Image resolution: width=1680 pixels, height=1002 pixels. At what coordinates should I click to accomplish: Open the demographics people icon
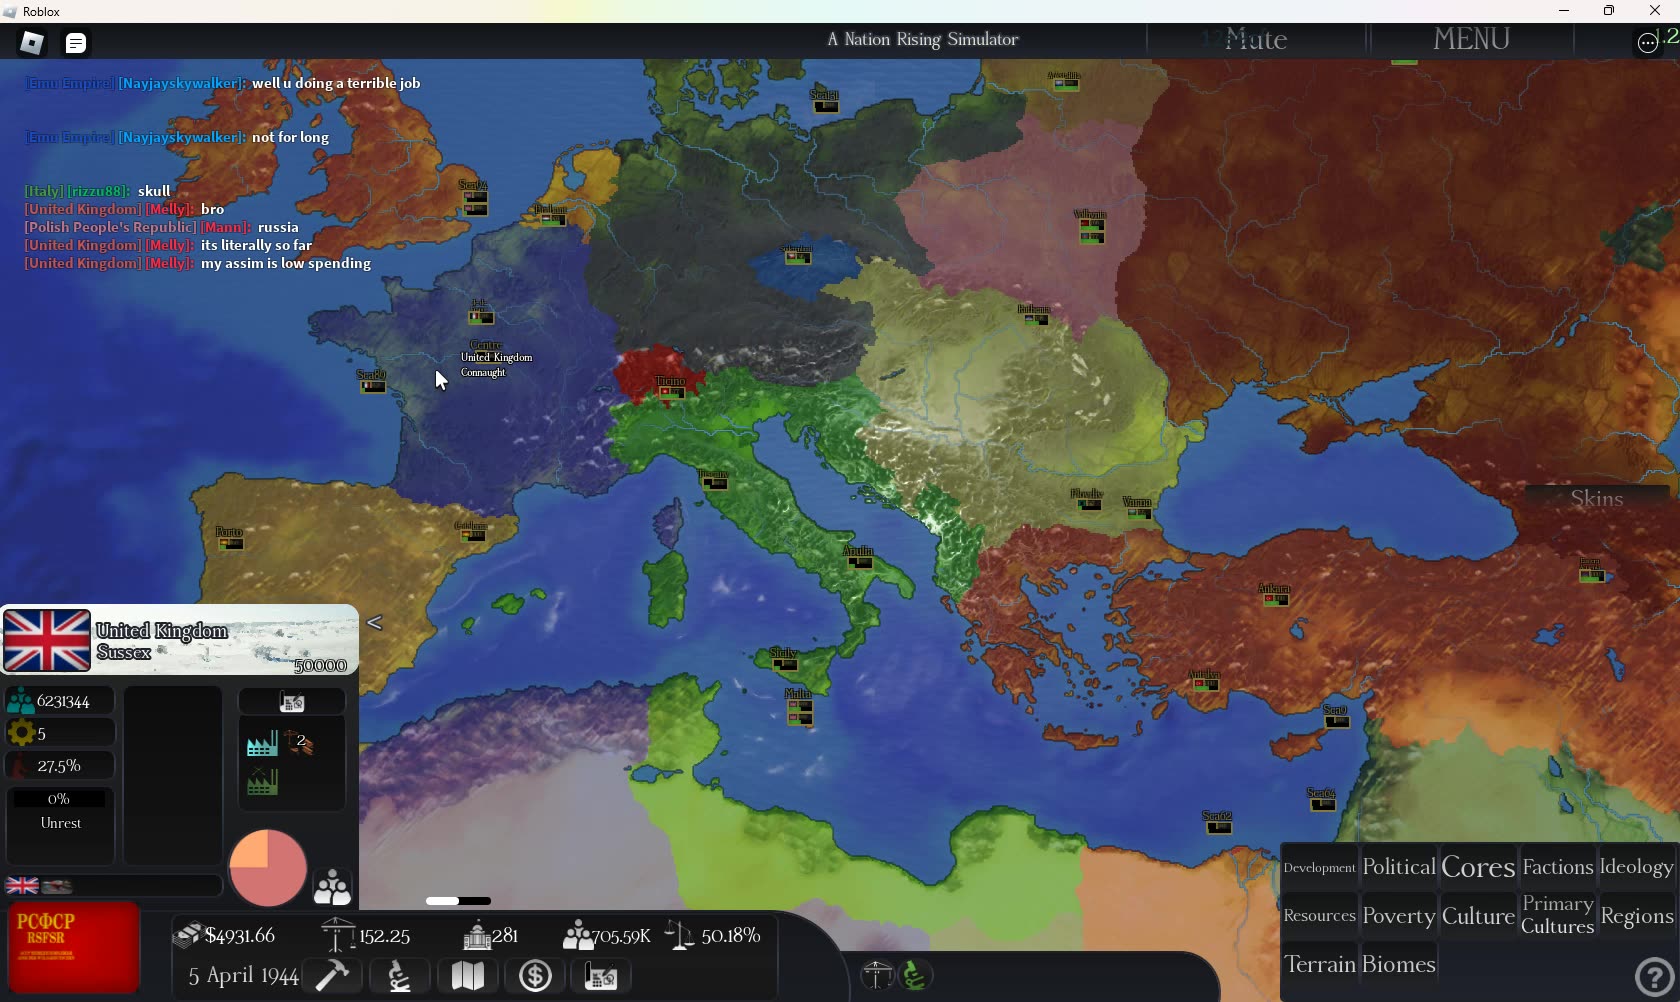331,887
